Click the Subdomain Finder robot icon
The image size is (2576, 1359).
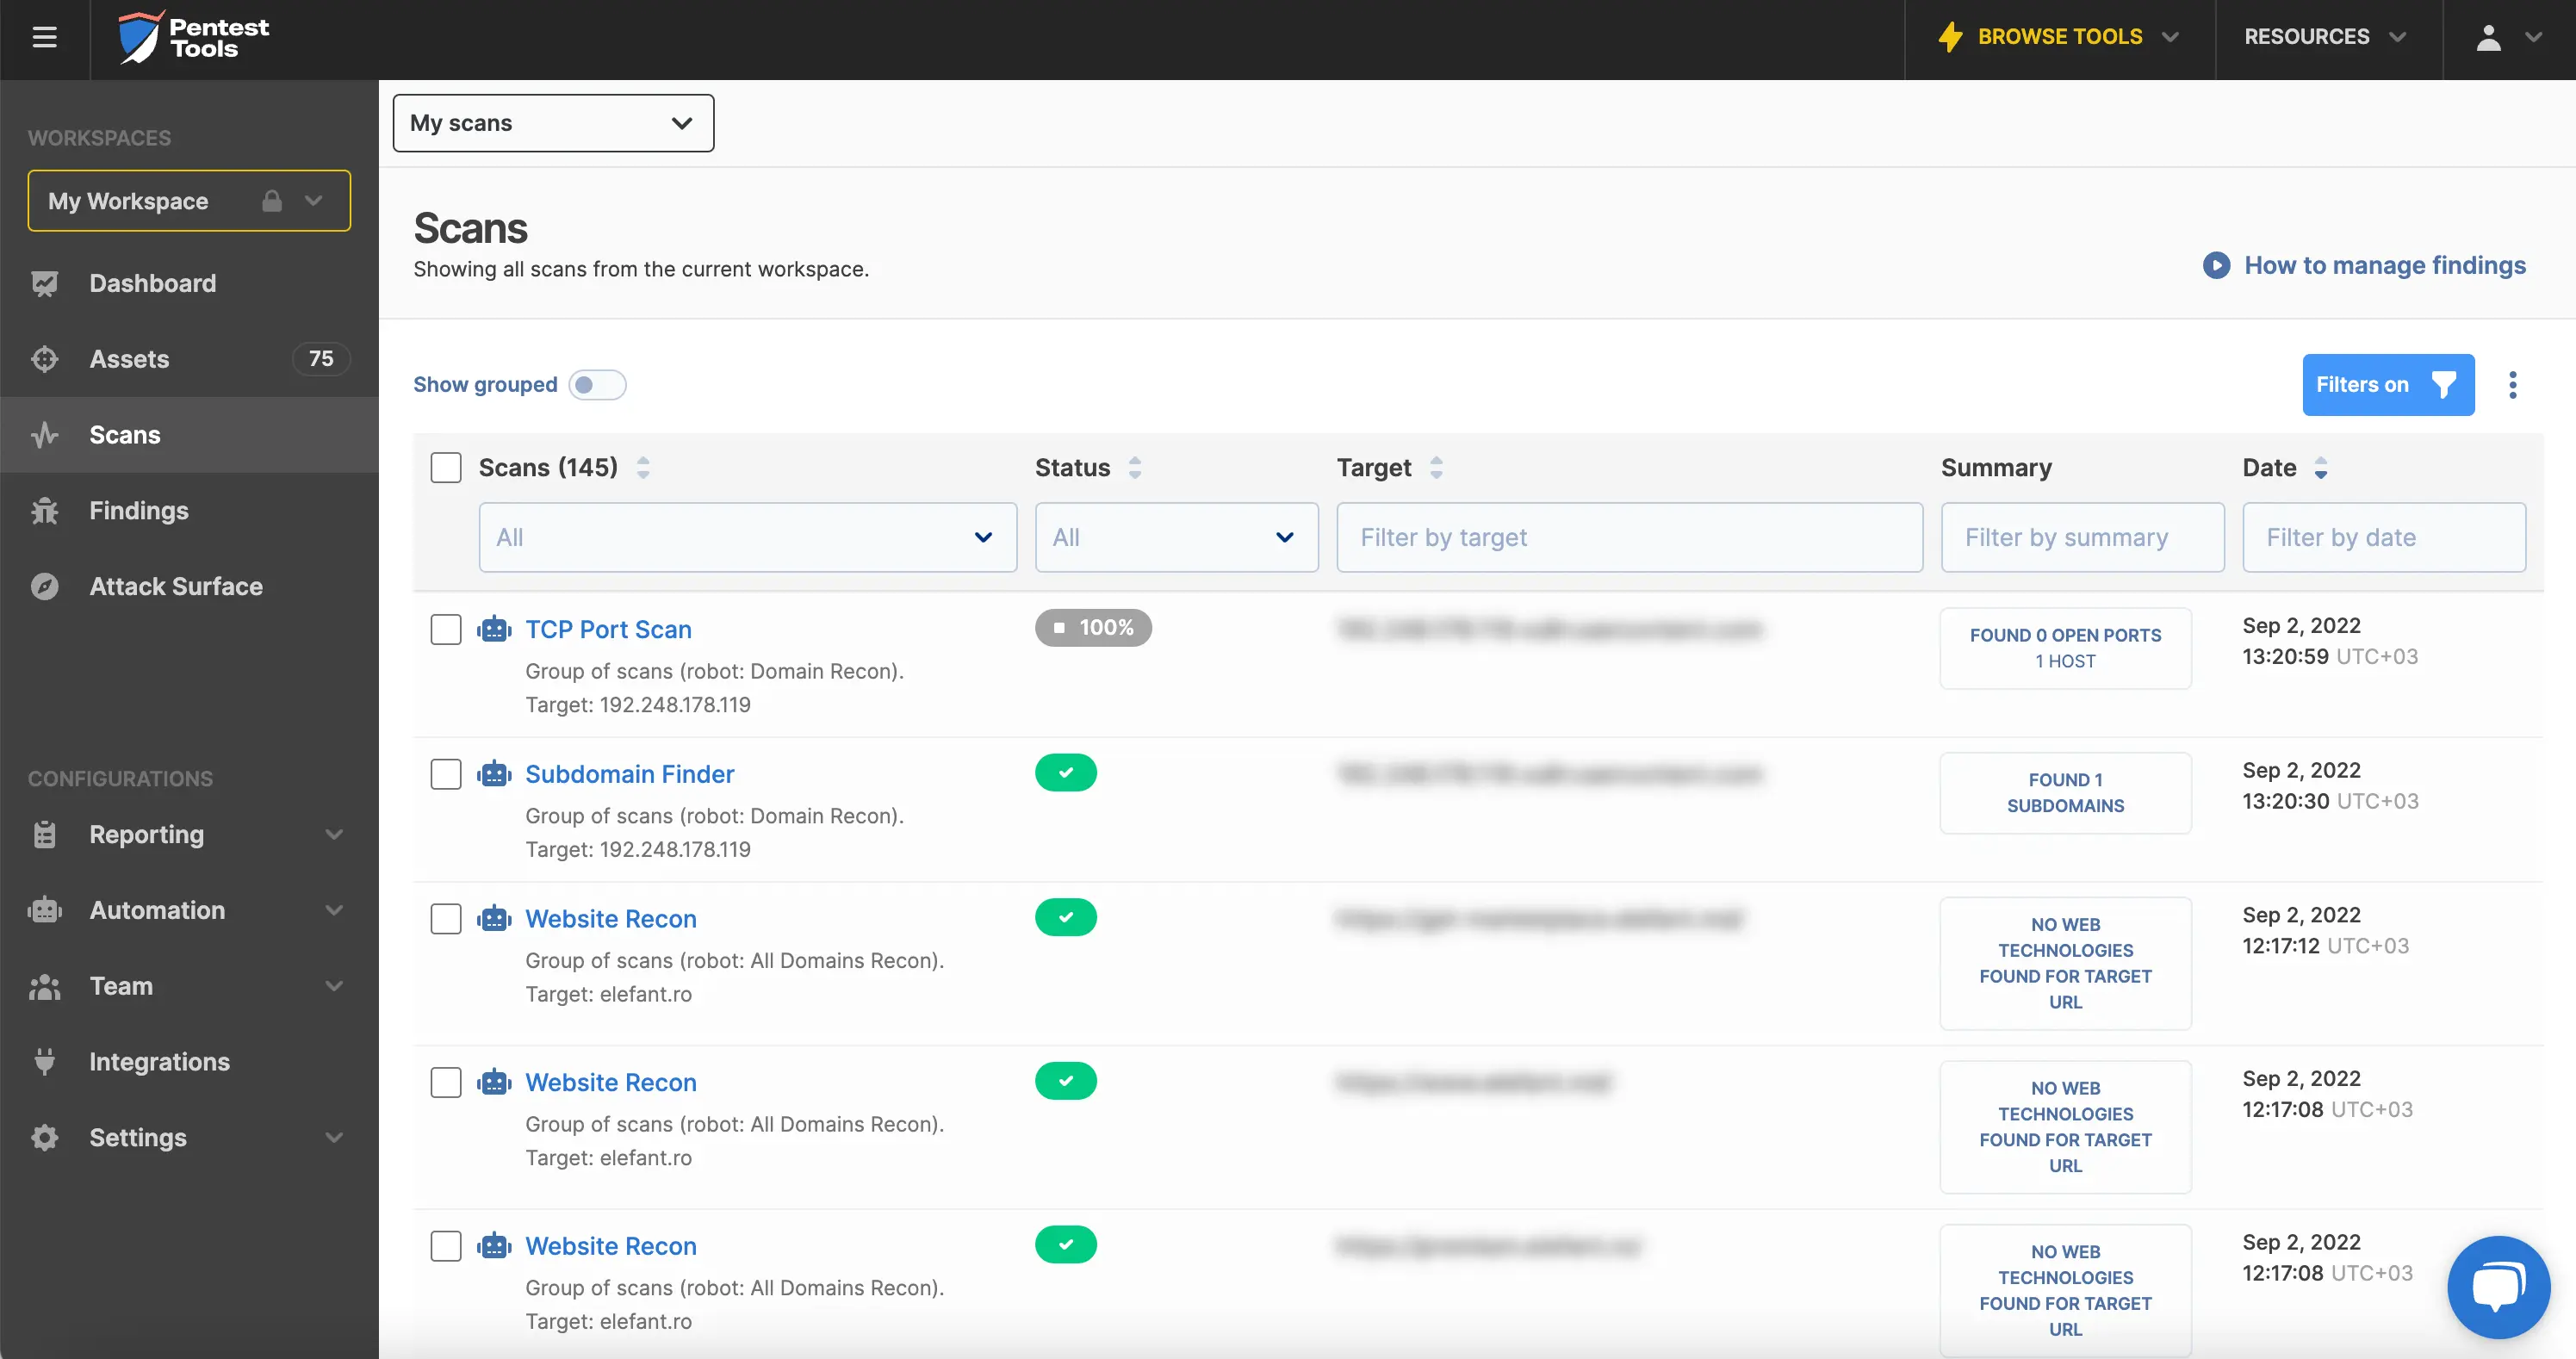pos(496,773)
